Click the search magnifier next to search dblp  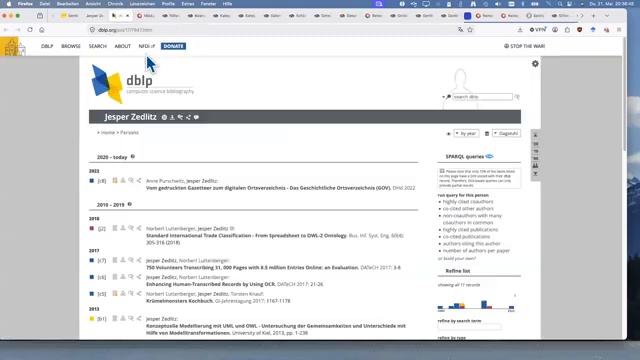517,97
